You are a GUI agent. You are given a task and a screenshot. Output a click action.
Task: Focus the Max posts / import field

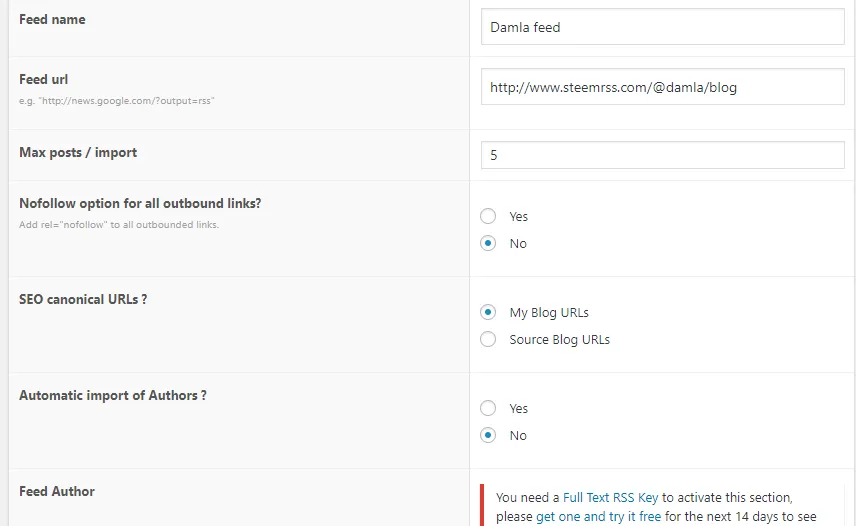[662, 155]
